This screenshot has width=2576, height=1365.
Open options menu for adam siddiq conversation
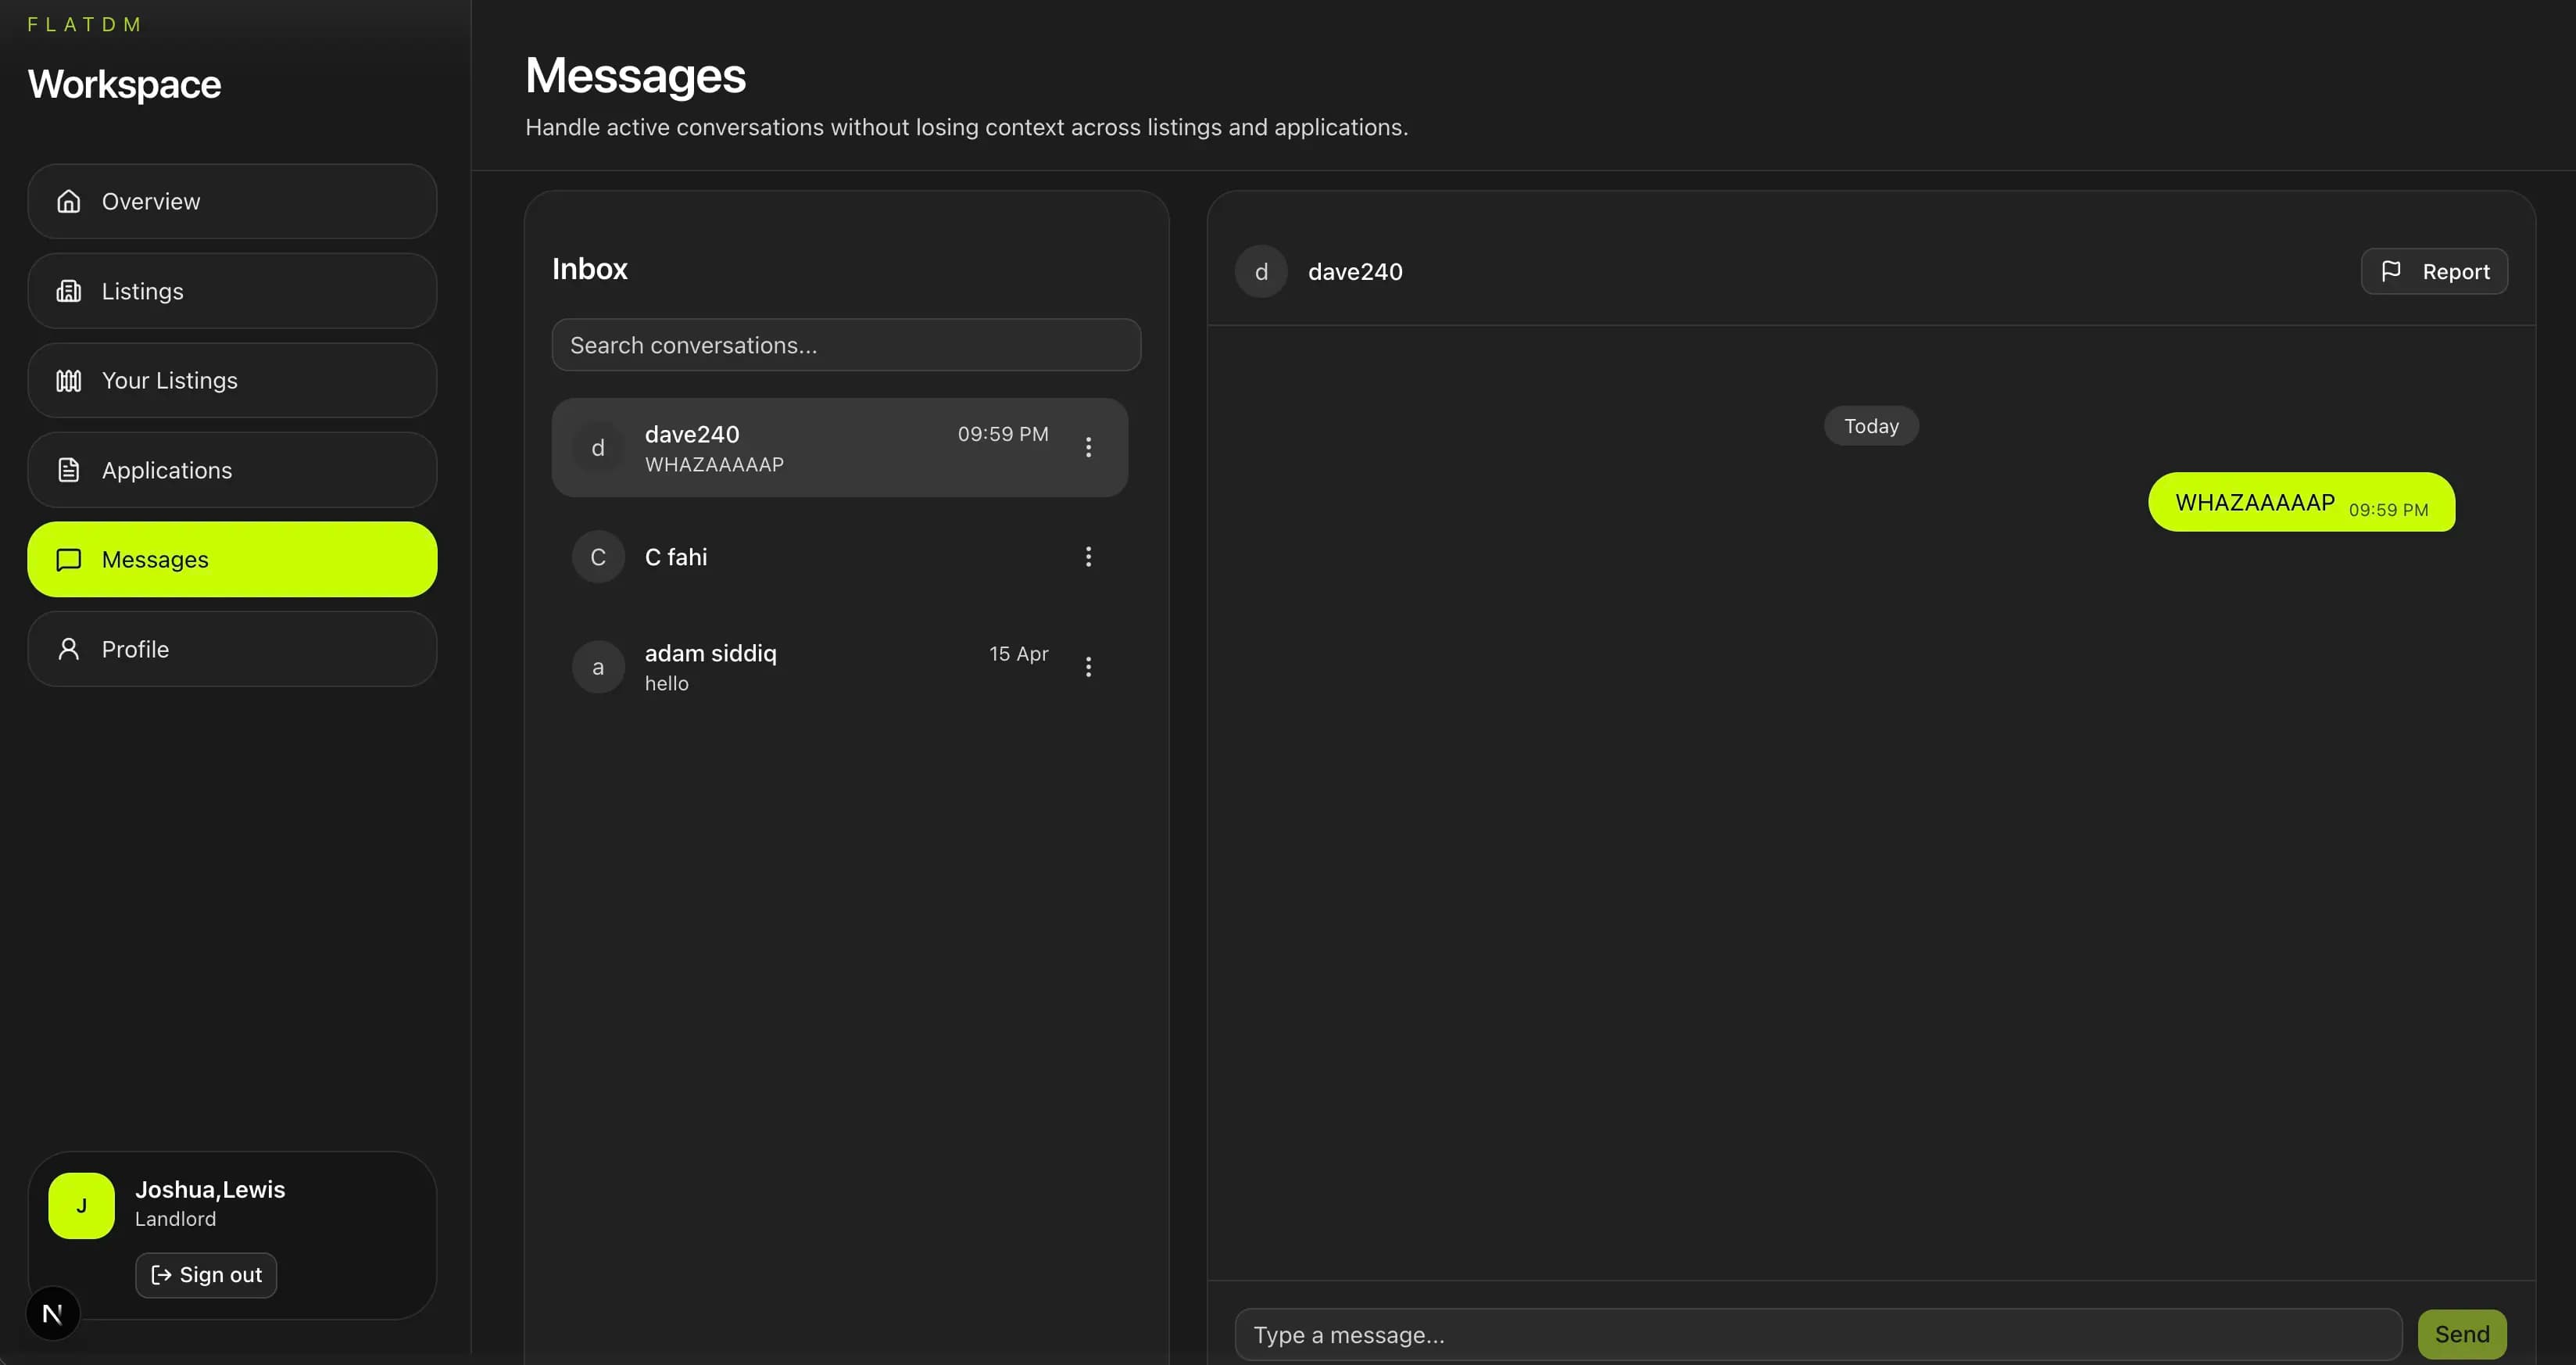pos(1088,667)
